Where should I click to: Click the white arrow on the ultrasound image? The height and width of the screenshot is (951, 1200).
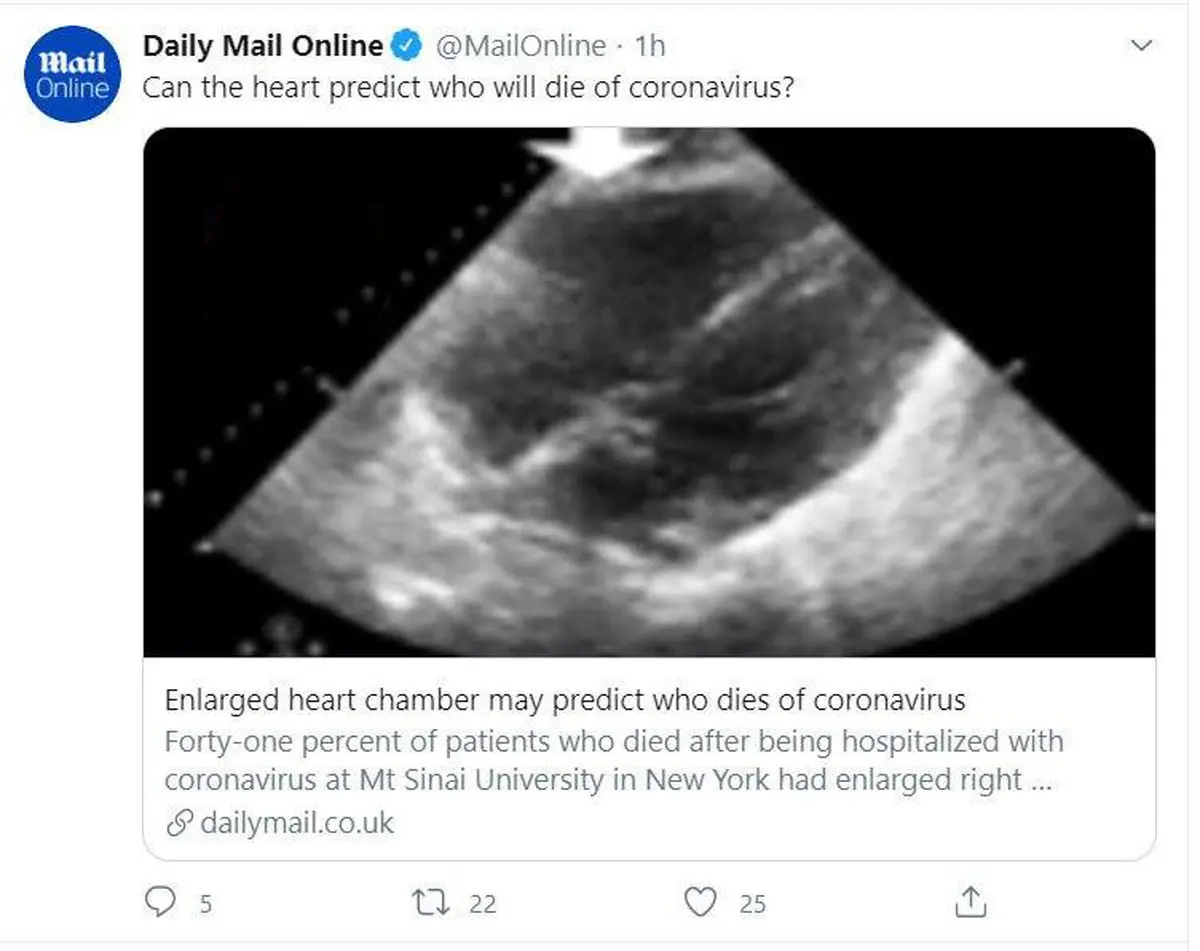pos(597,150)
